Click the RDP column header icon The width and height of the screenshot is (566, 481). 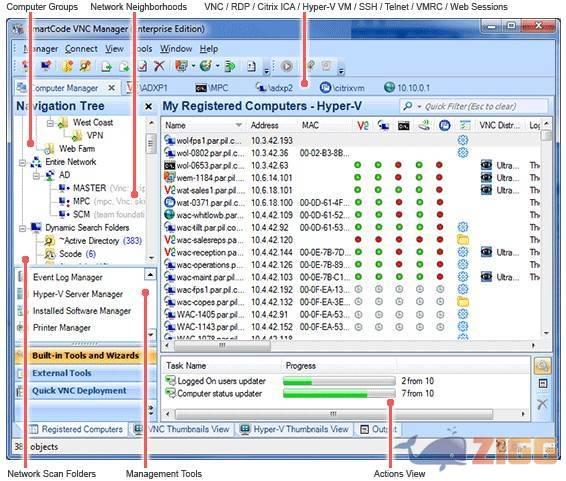tap(383, 126)
